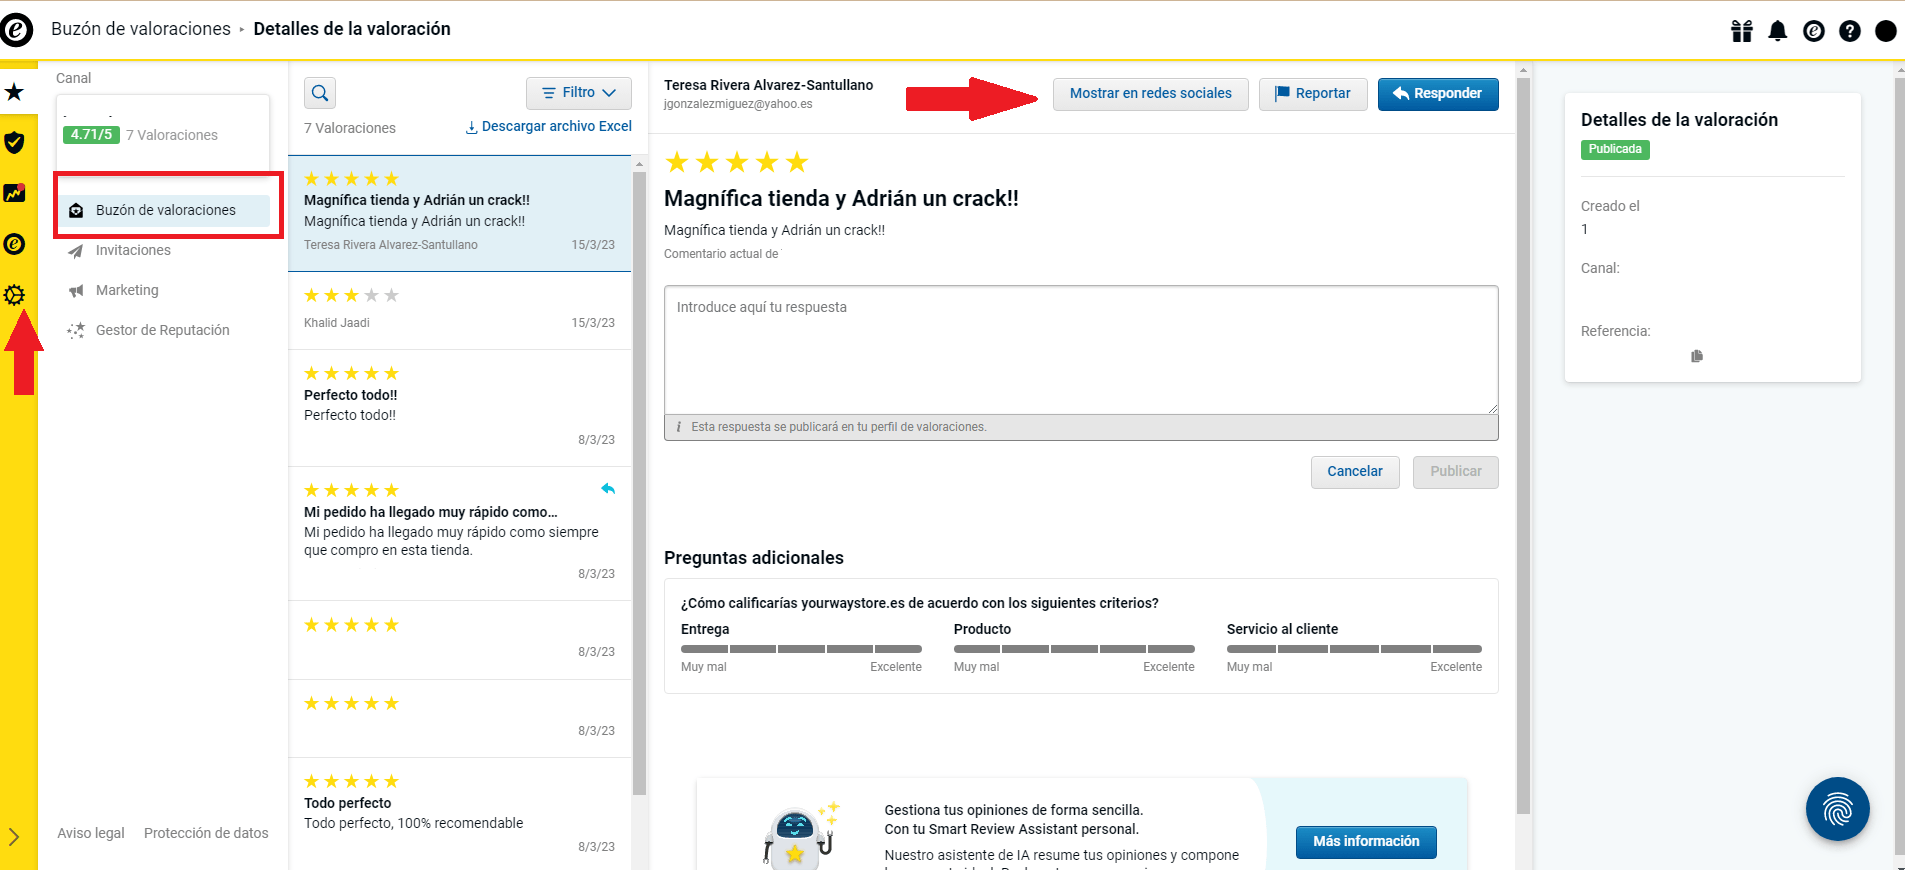
Task: Copy the reference with copy icon
Action: click(x=1697, y=356)
